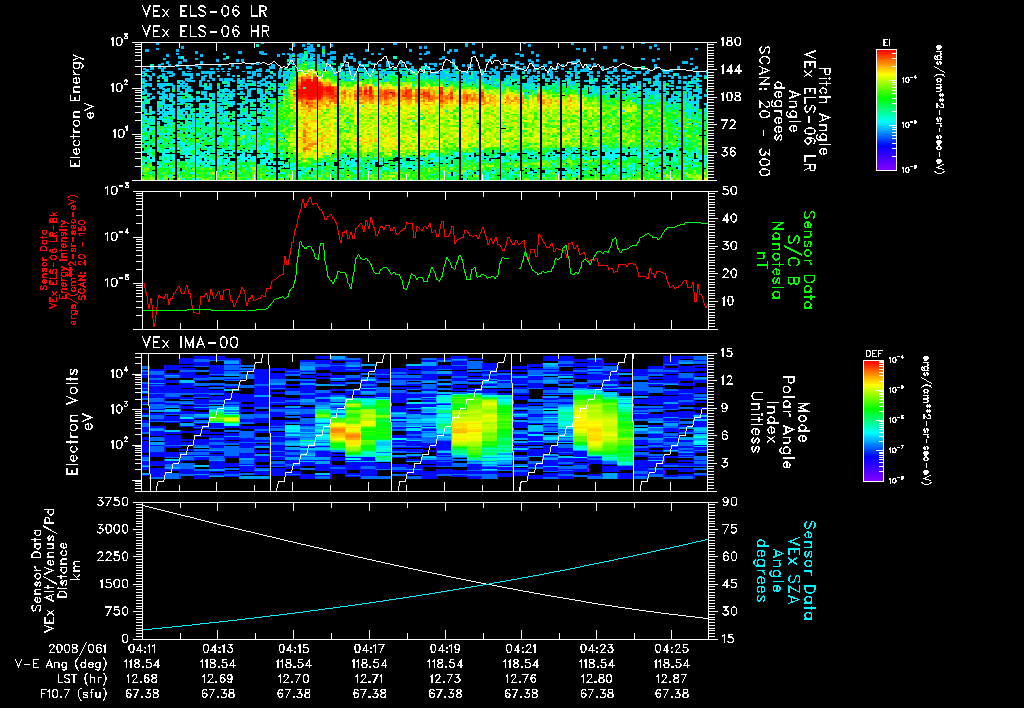The width and height of the screenshot is (1024, 708).
Task: Click the 'SCAN: 20 - 300' label
Action: 764,111
